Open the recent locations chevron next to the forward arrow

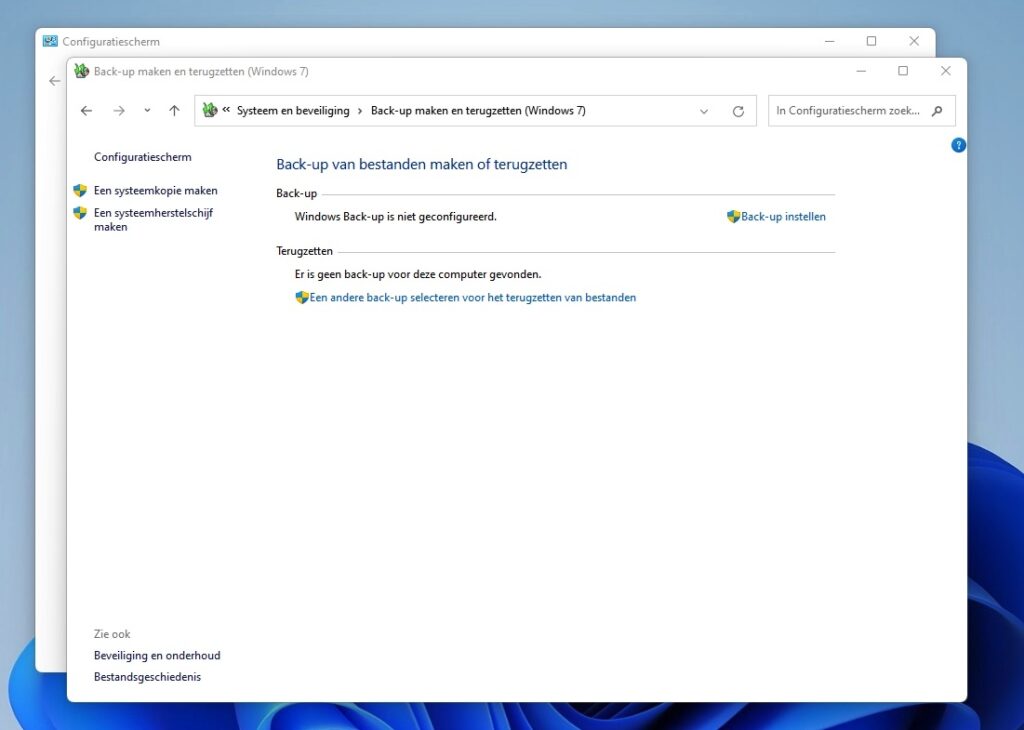tap(147, 110)
